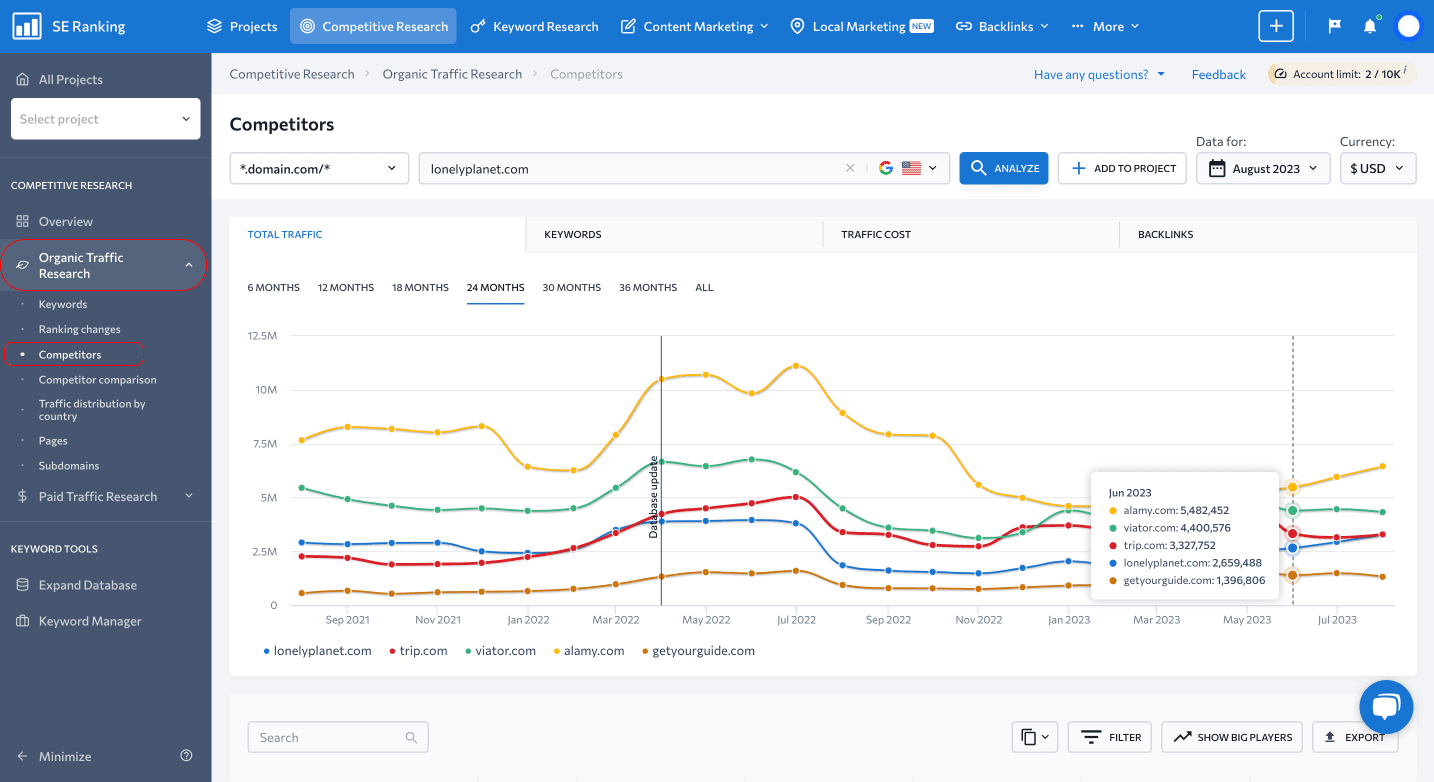Click the plus add button in header
This screenshot has width=1434, height=782.
(x=1276, y=26)
